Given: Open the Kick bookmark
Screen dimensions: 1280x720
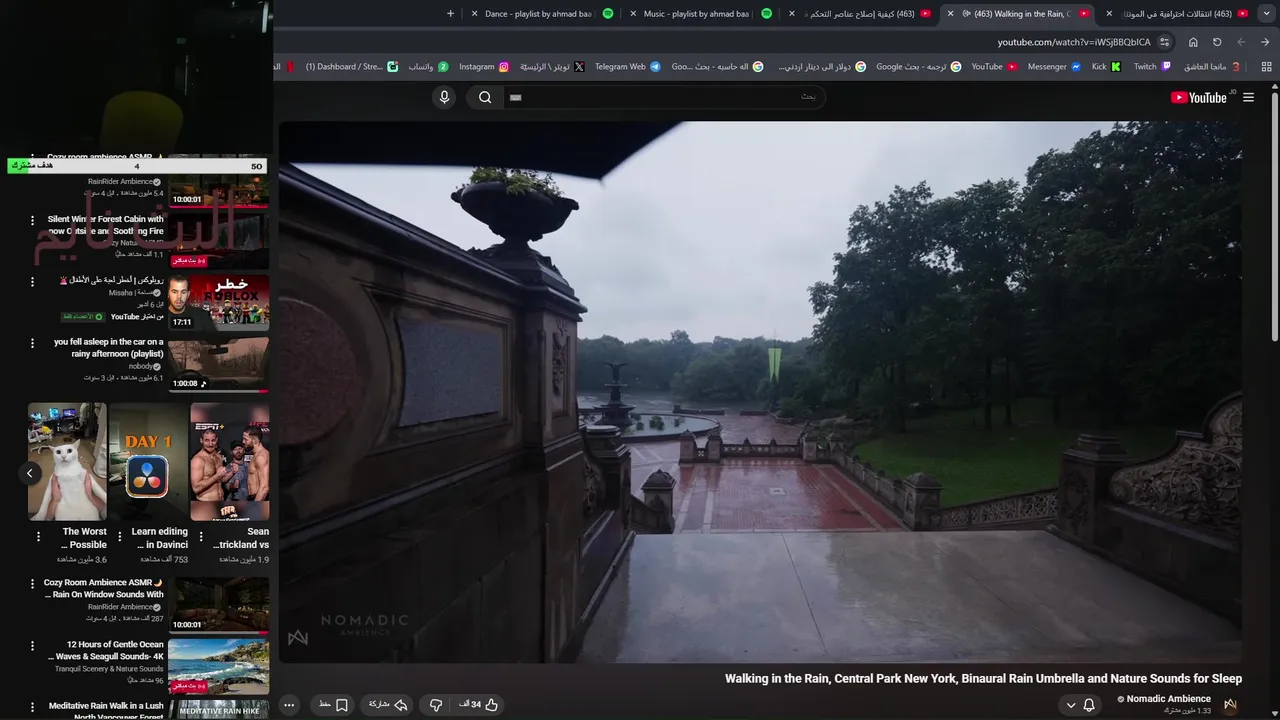Looking at the screenshot, I should [x=1106, y=67].
